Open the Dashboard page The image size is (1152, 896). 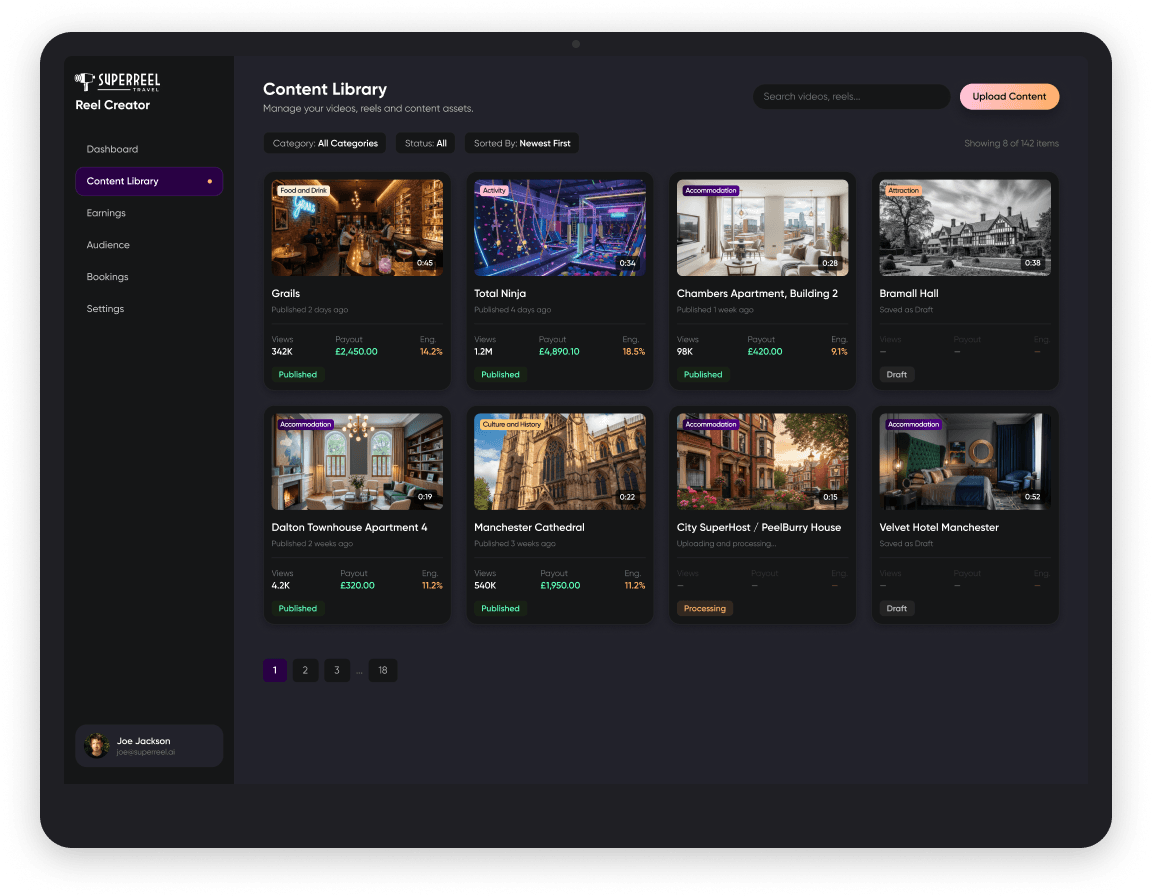click(112, 149)
